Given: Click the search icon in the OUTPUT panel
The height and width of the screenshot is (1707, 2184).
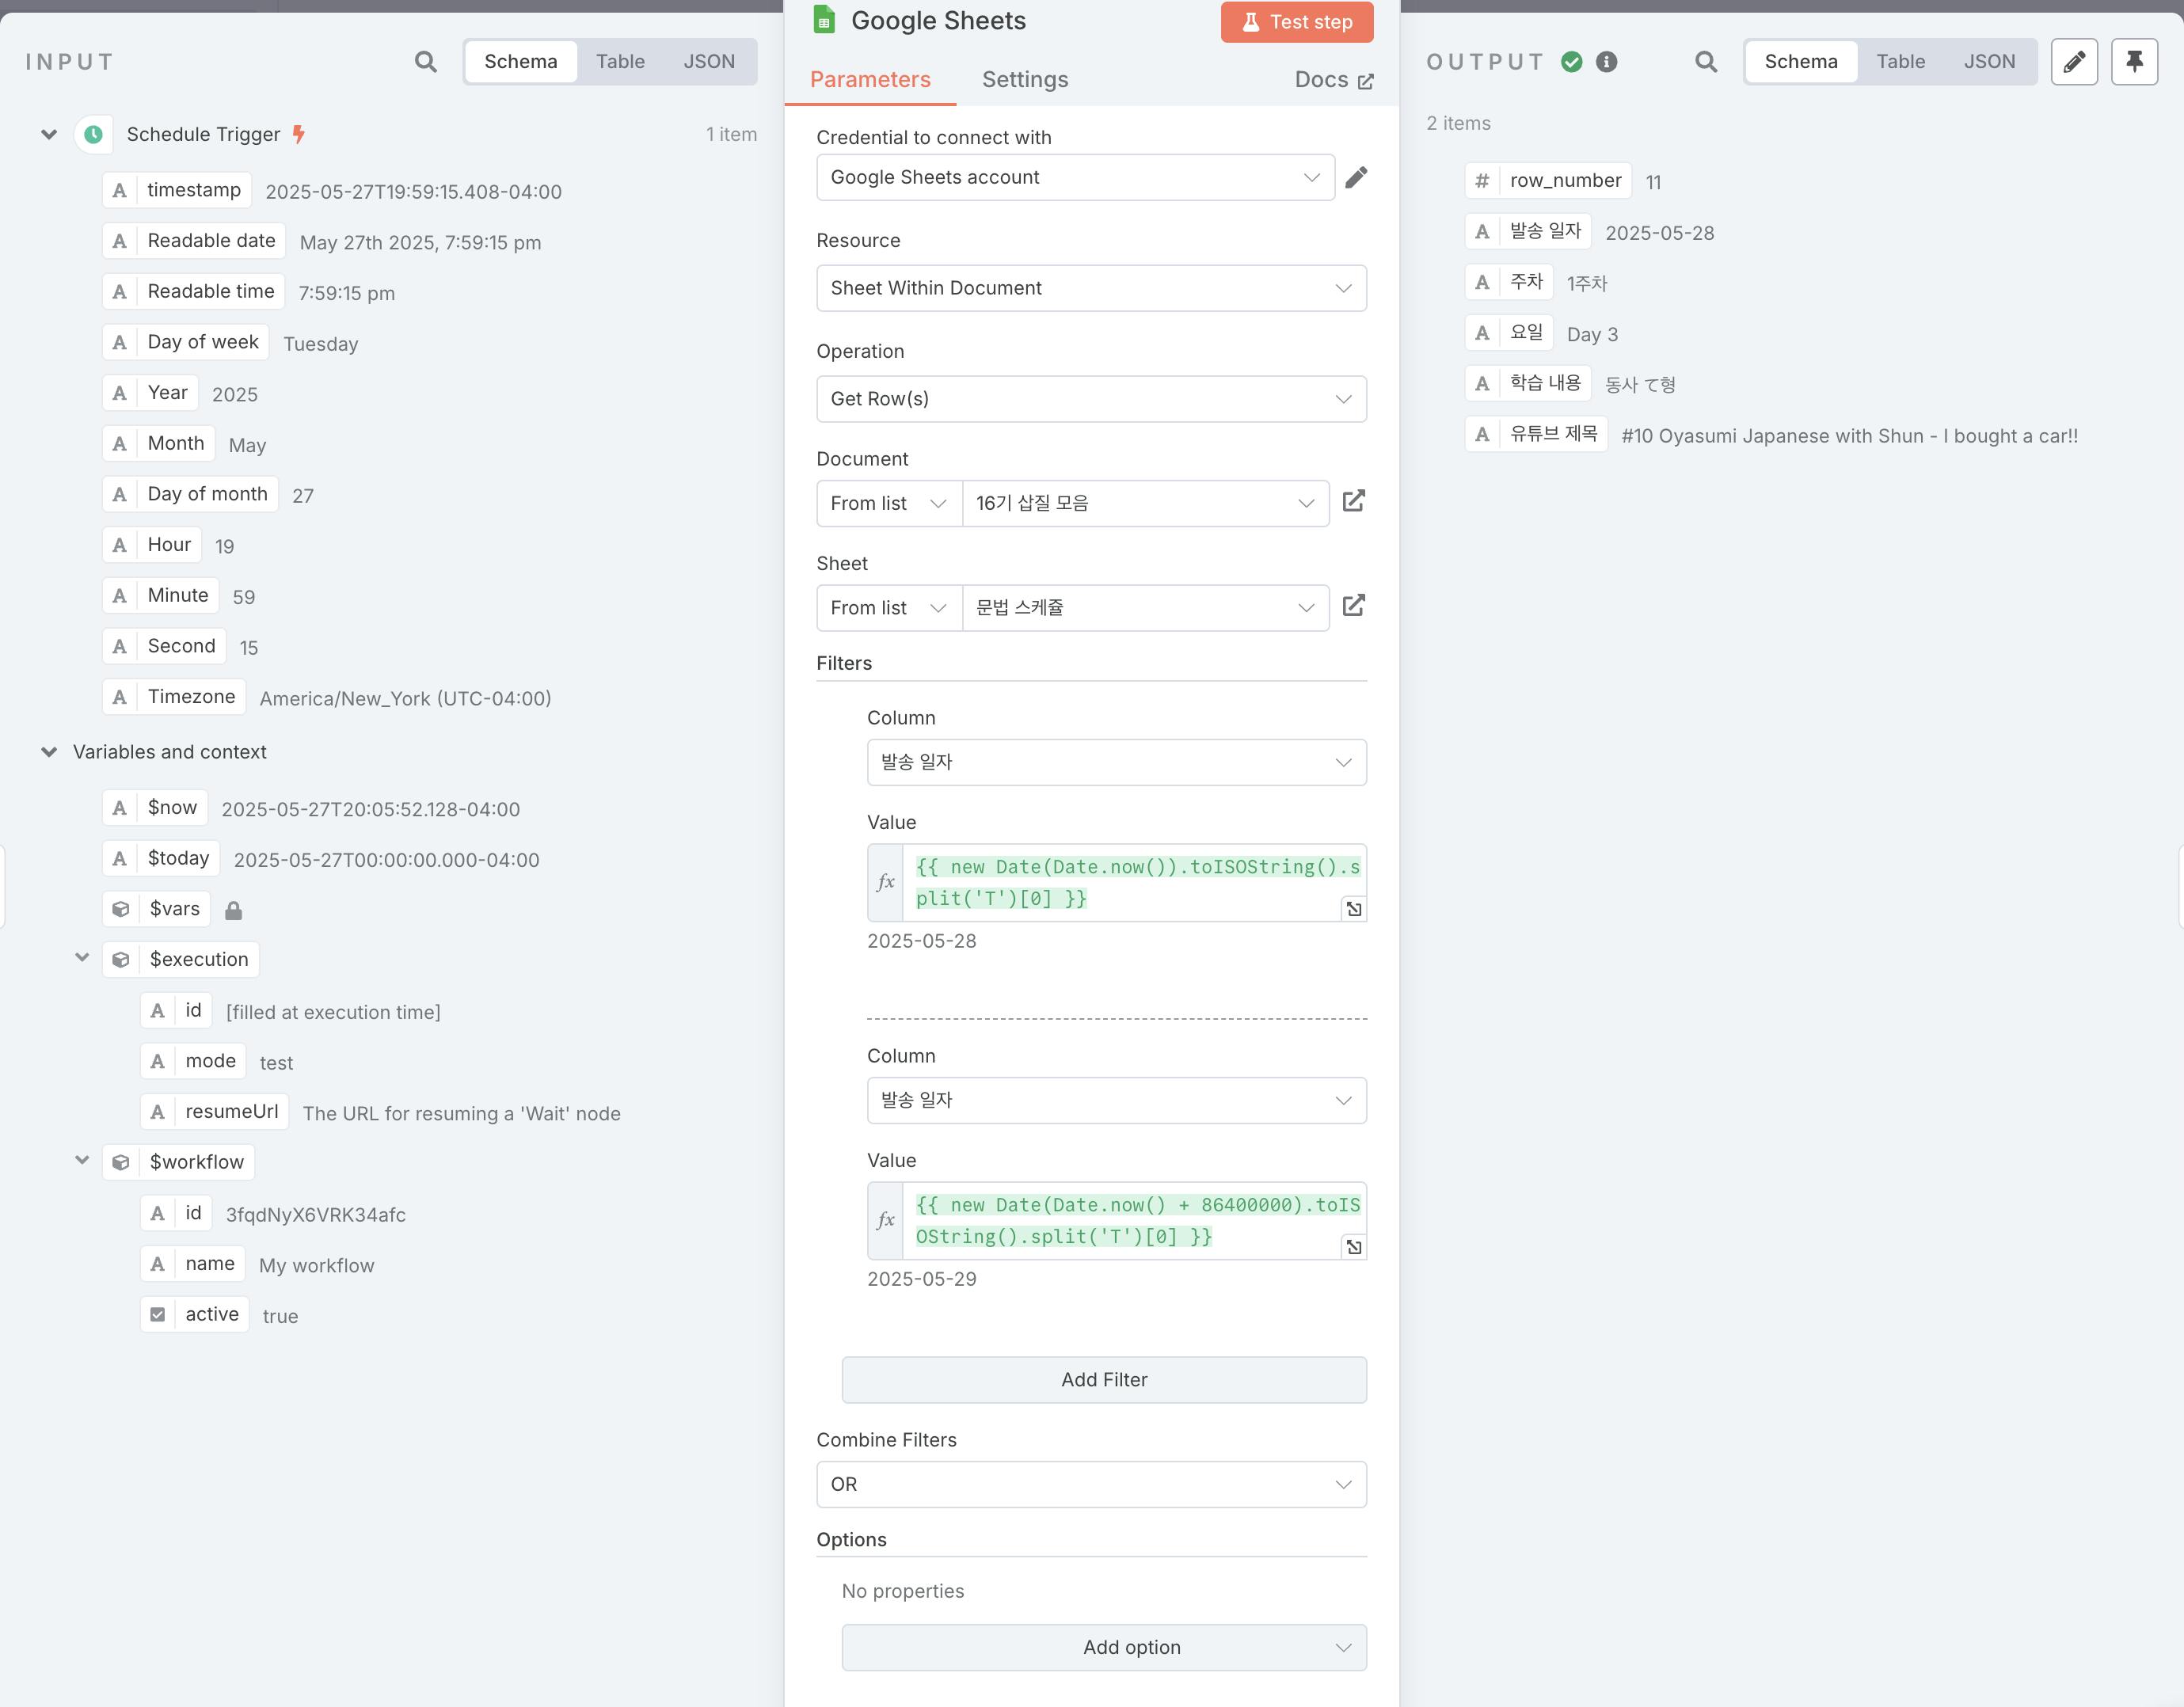Looking at the screenshot, I should point(1706,62).
